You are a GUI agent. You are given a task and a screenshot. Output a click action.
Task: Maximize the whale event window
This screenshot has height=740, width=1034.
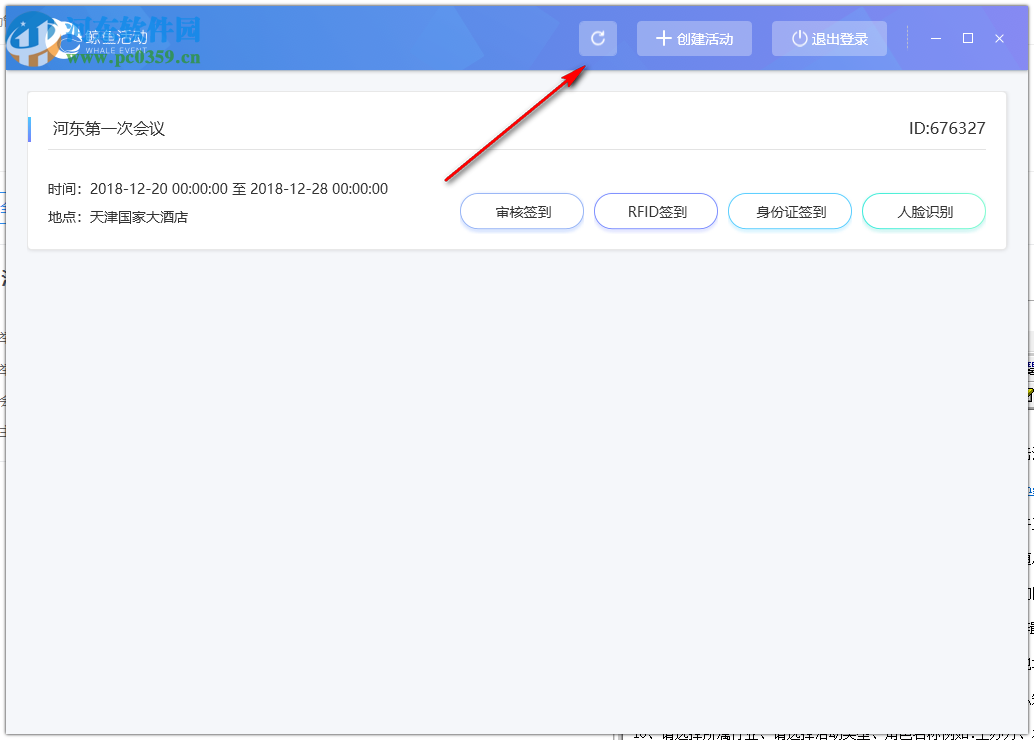point(967,38)
